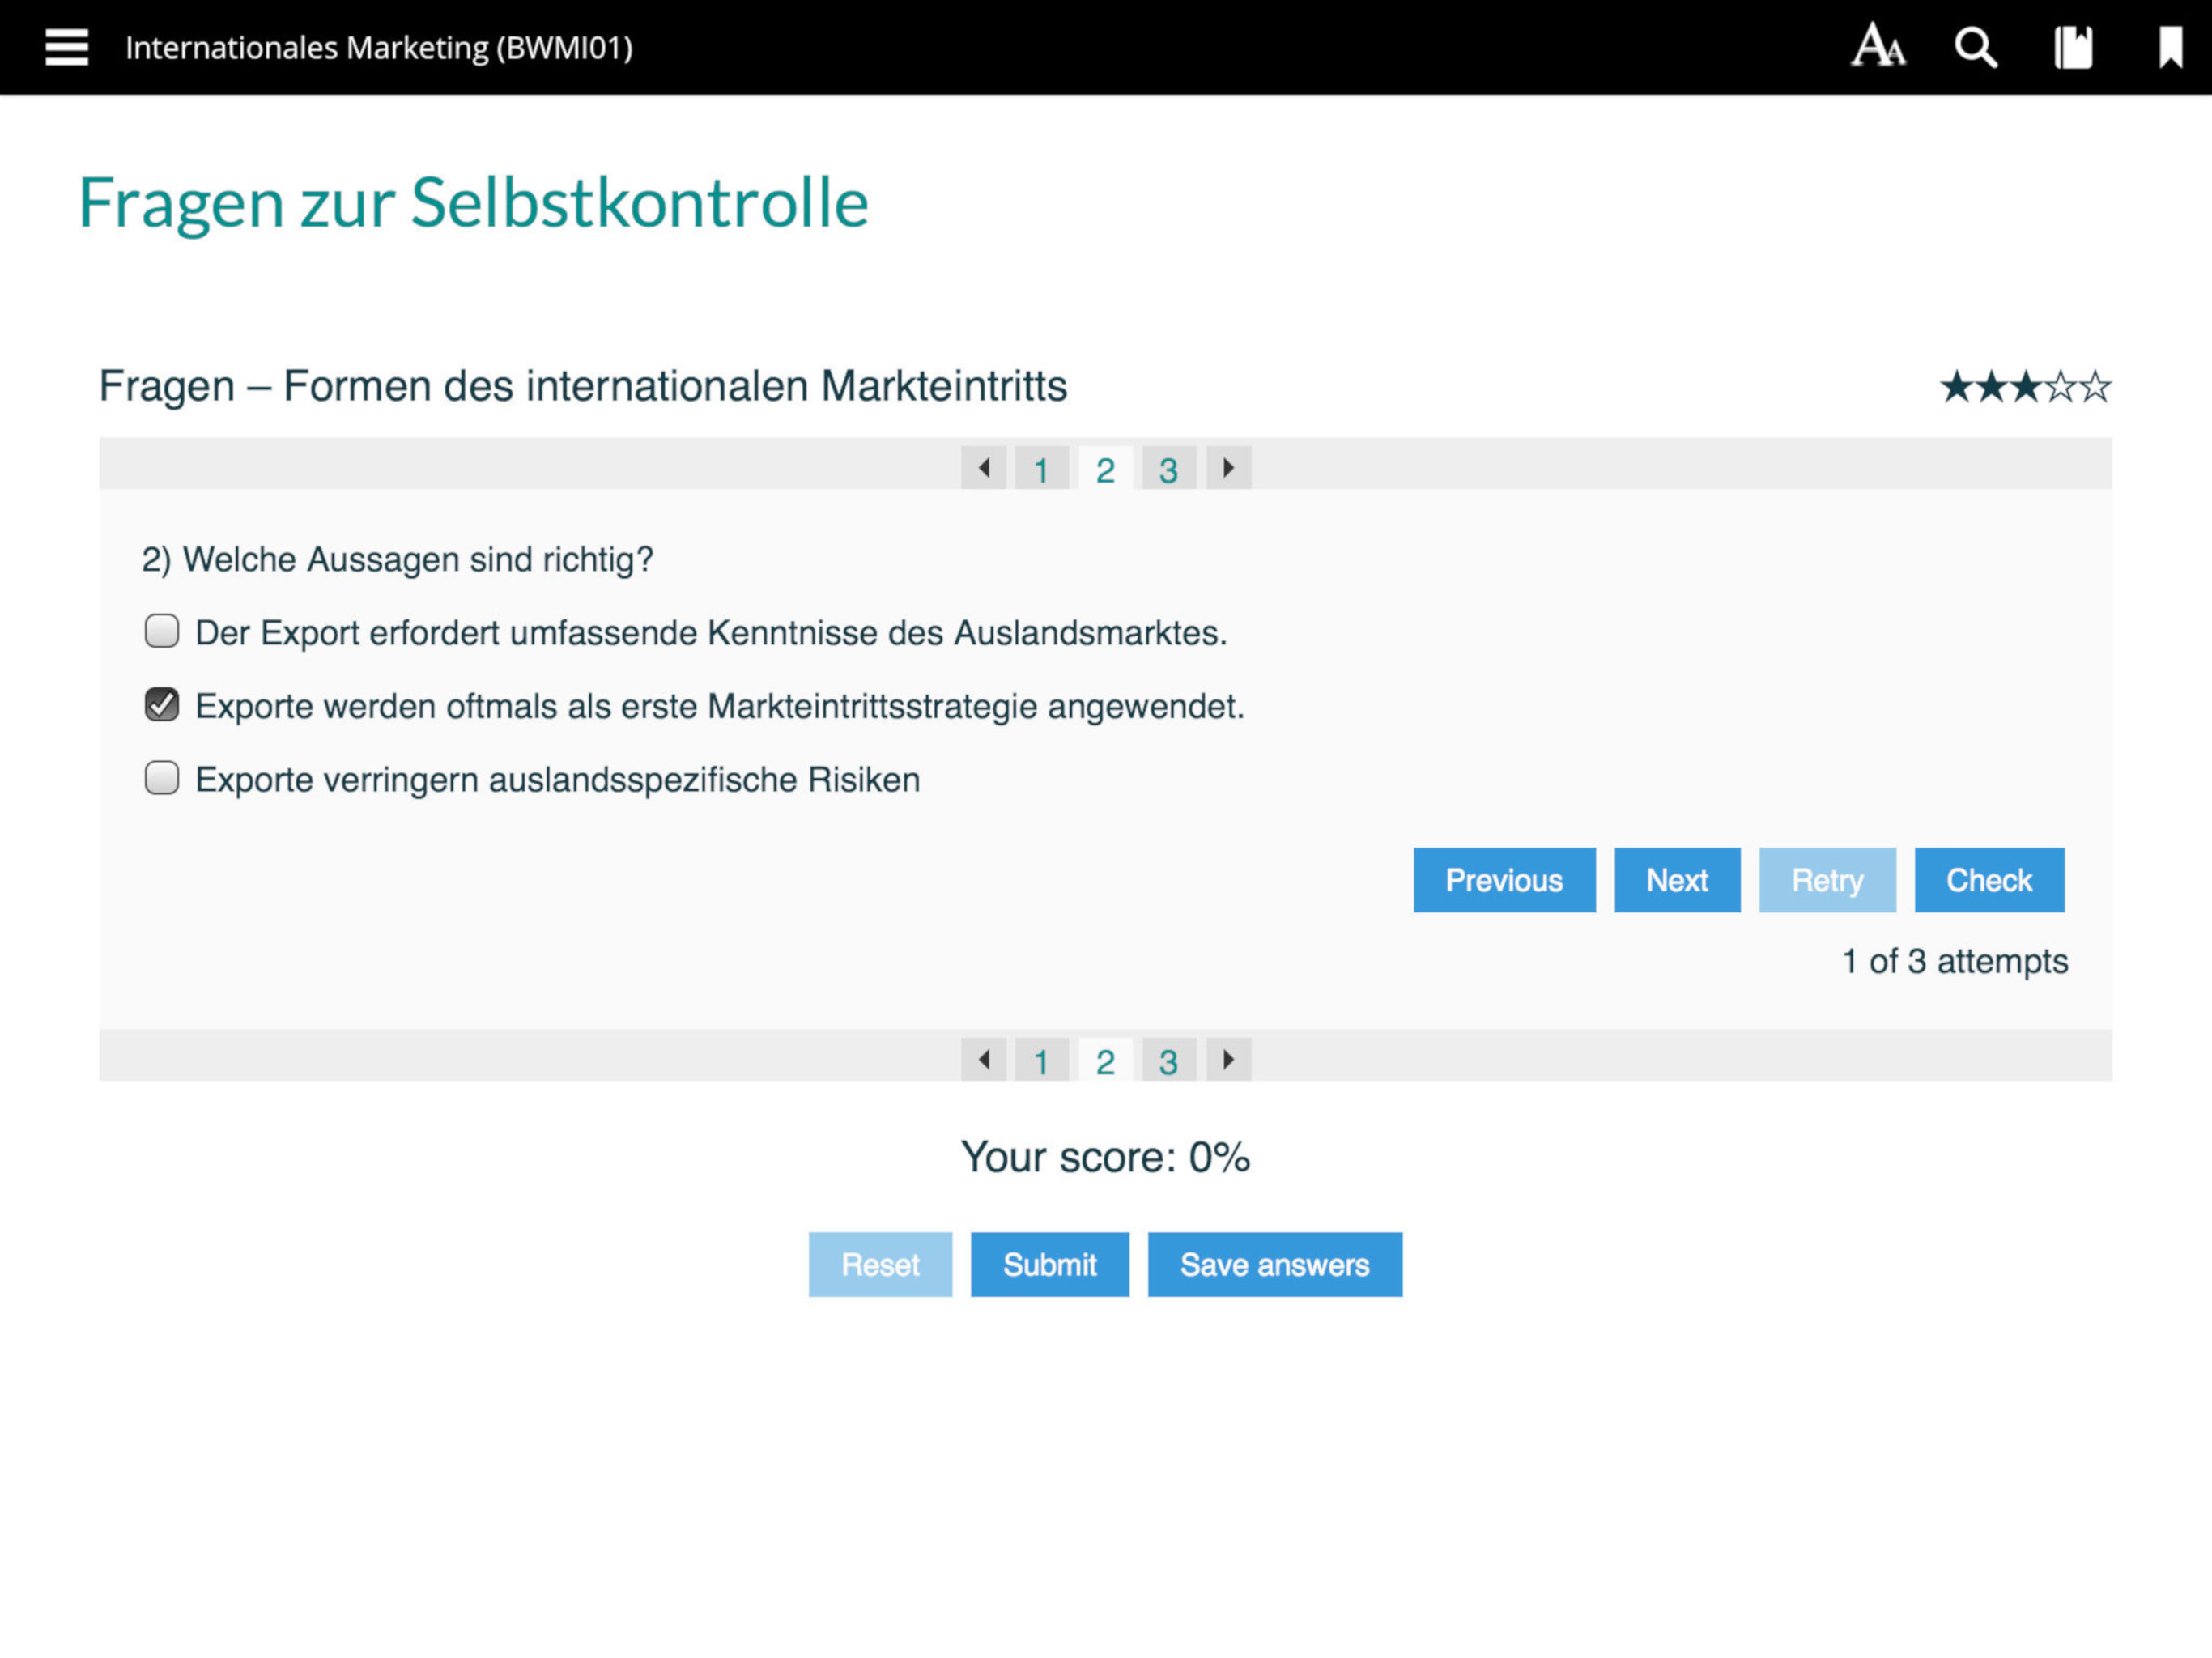Viewport: 2212px width, 1658px height.
Task: Bookmark this page with ribbon icon
Action: click(2169, 47)
